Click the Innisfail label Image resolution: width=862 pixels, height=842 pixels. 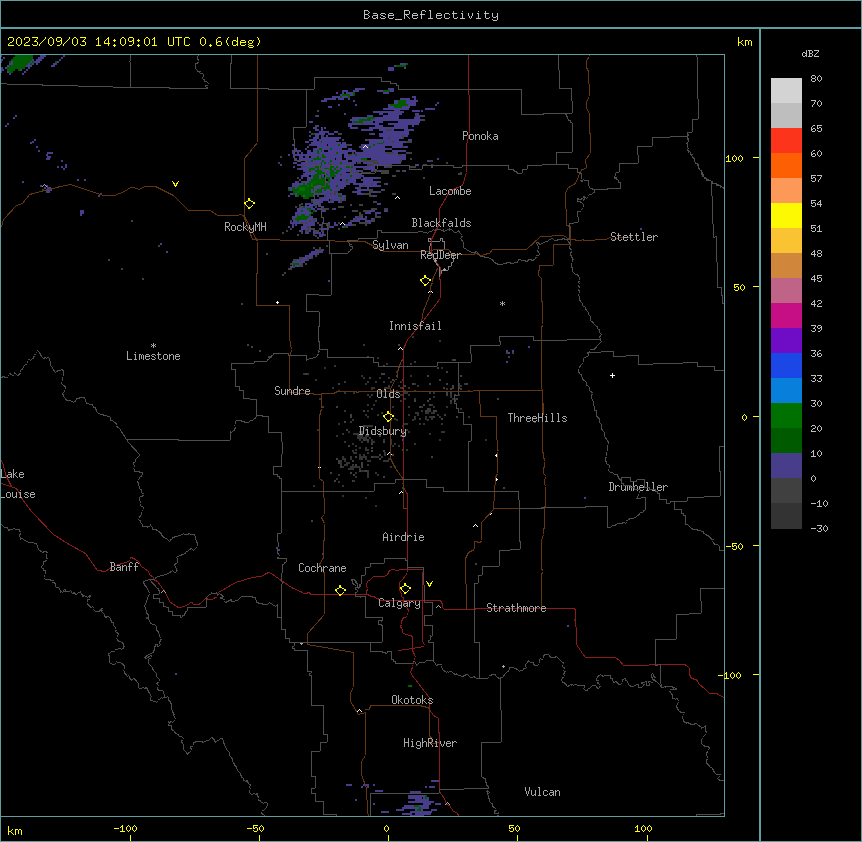[415, 326]
